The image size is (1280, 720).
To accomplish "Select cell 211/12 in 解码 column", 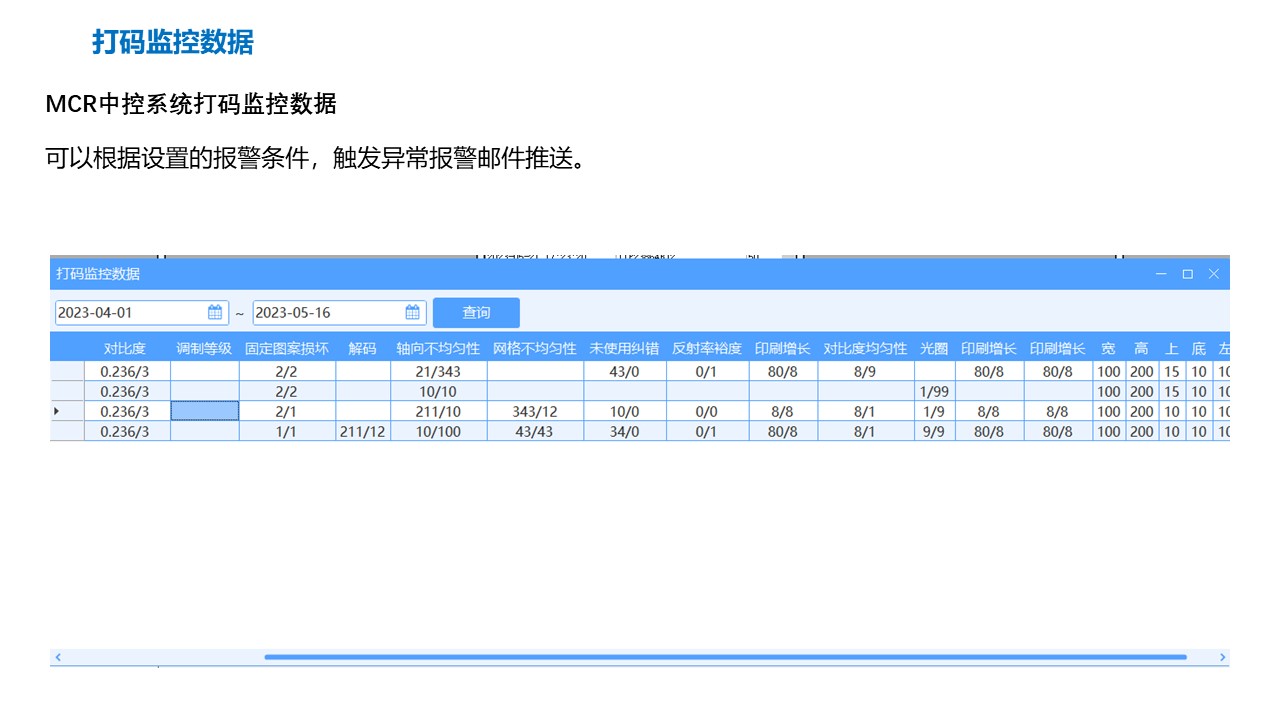I will click(362, 431).
